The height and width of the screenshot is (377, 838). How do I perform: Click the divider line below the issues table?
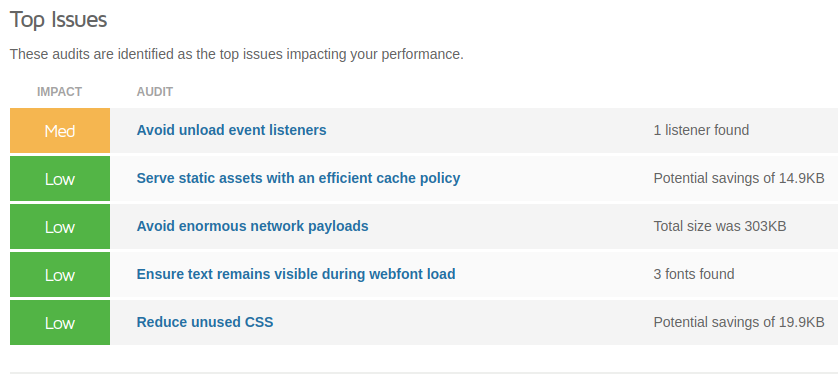click(x=424, y=373)
